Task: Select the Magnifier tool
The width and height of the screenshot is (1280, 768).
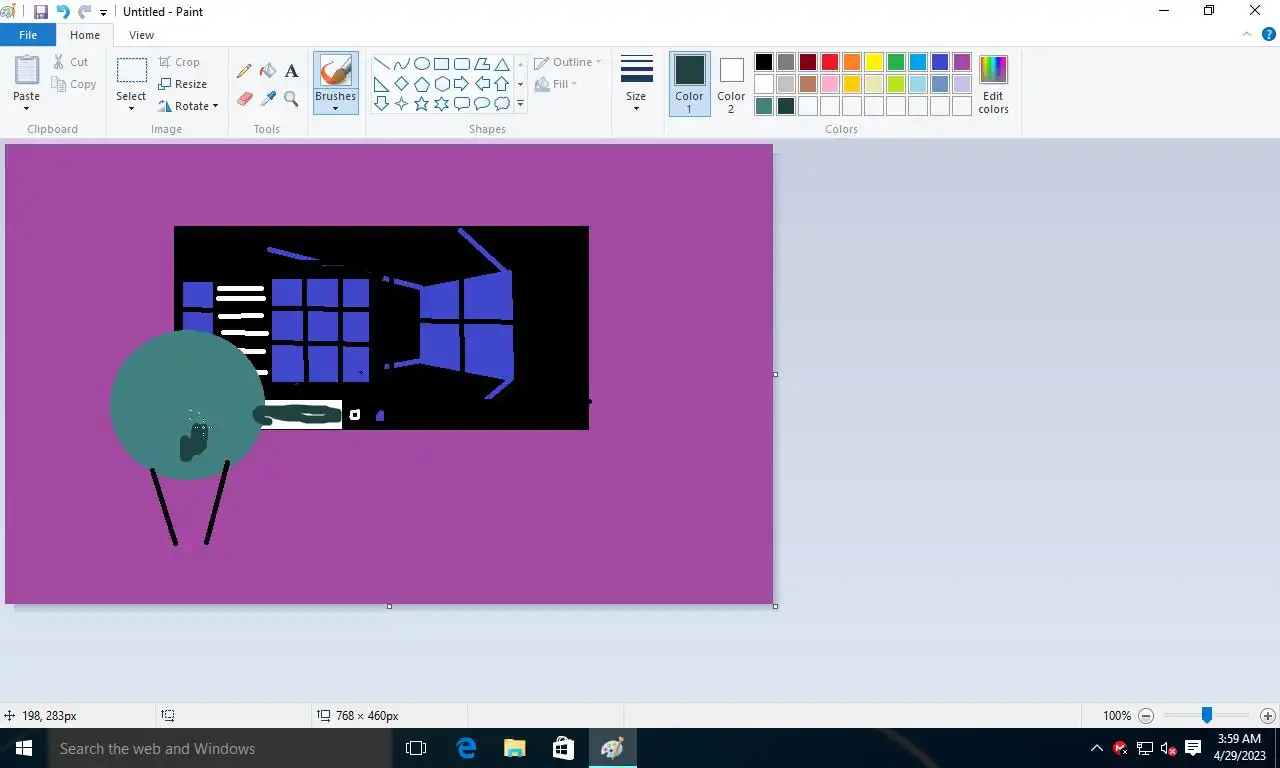Action: [291, 99]
